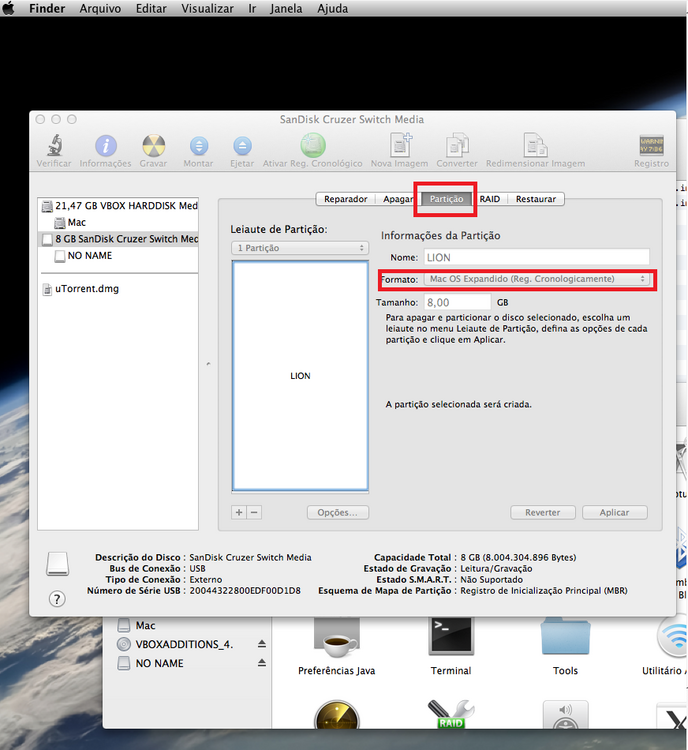Click the Montar toolbar icon

tap(198, 146)
